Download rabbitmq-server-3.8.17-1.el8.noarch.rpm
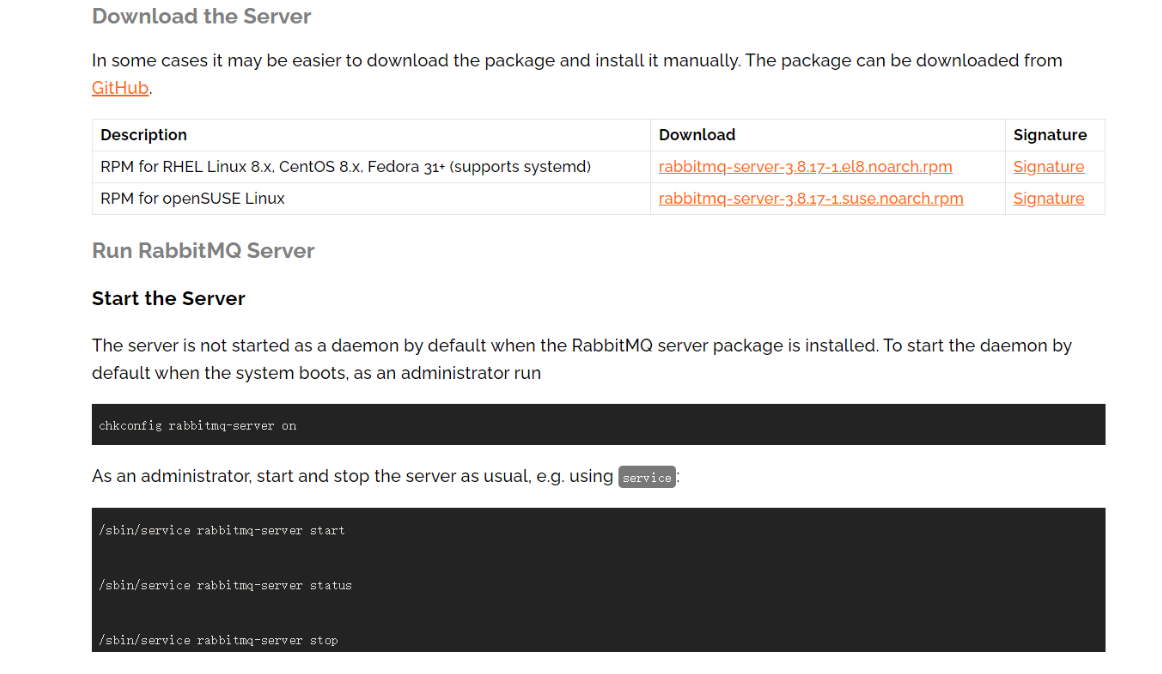The image size is (1162, 674). (x=805, y=167)
